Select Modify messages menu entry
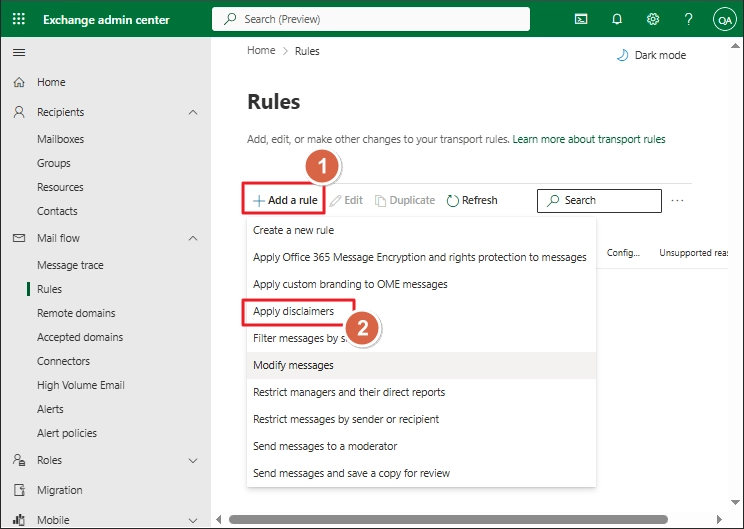Image resolution: width=744 pixels, height=529 pixels. [x=293, y=365]
